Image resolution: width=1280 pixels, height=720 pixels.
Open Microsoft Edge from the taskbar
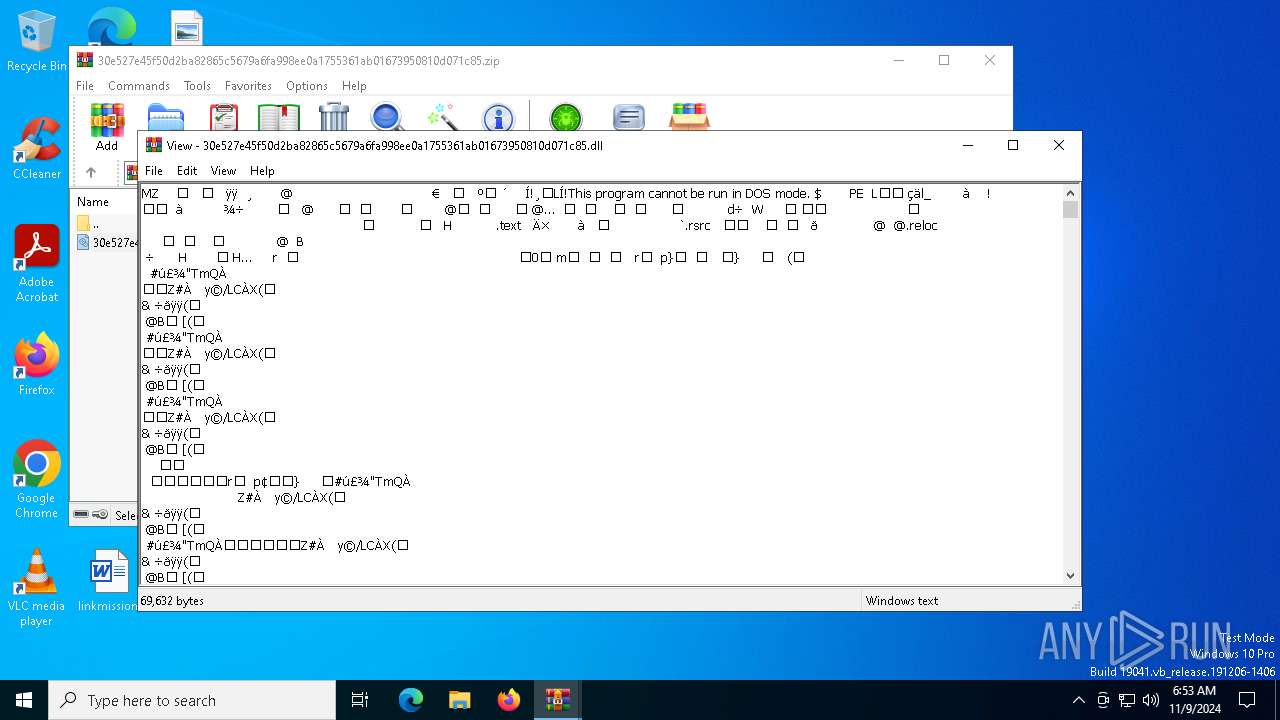[411, 700]
